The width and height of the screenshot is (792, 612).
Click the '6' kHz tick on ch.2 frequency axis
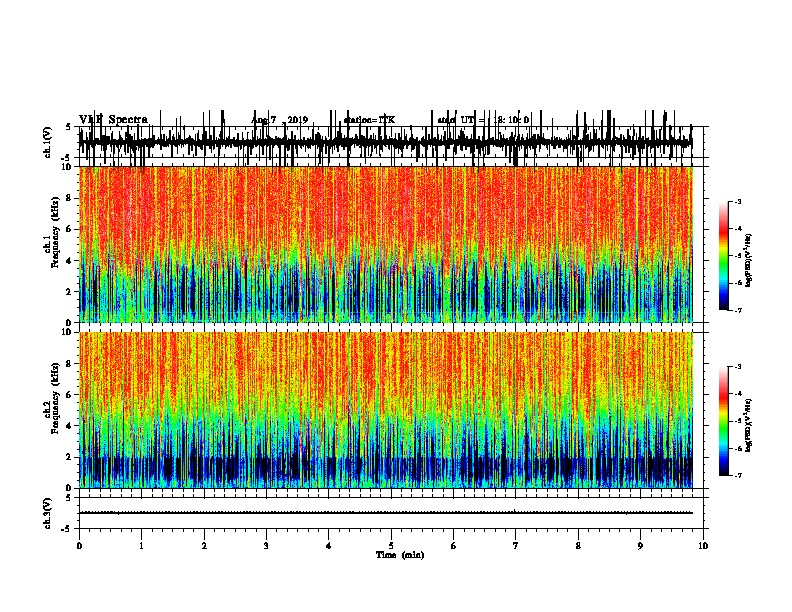[70, 395]
